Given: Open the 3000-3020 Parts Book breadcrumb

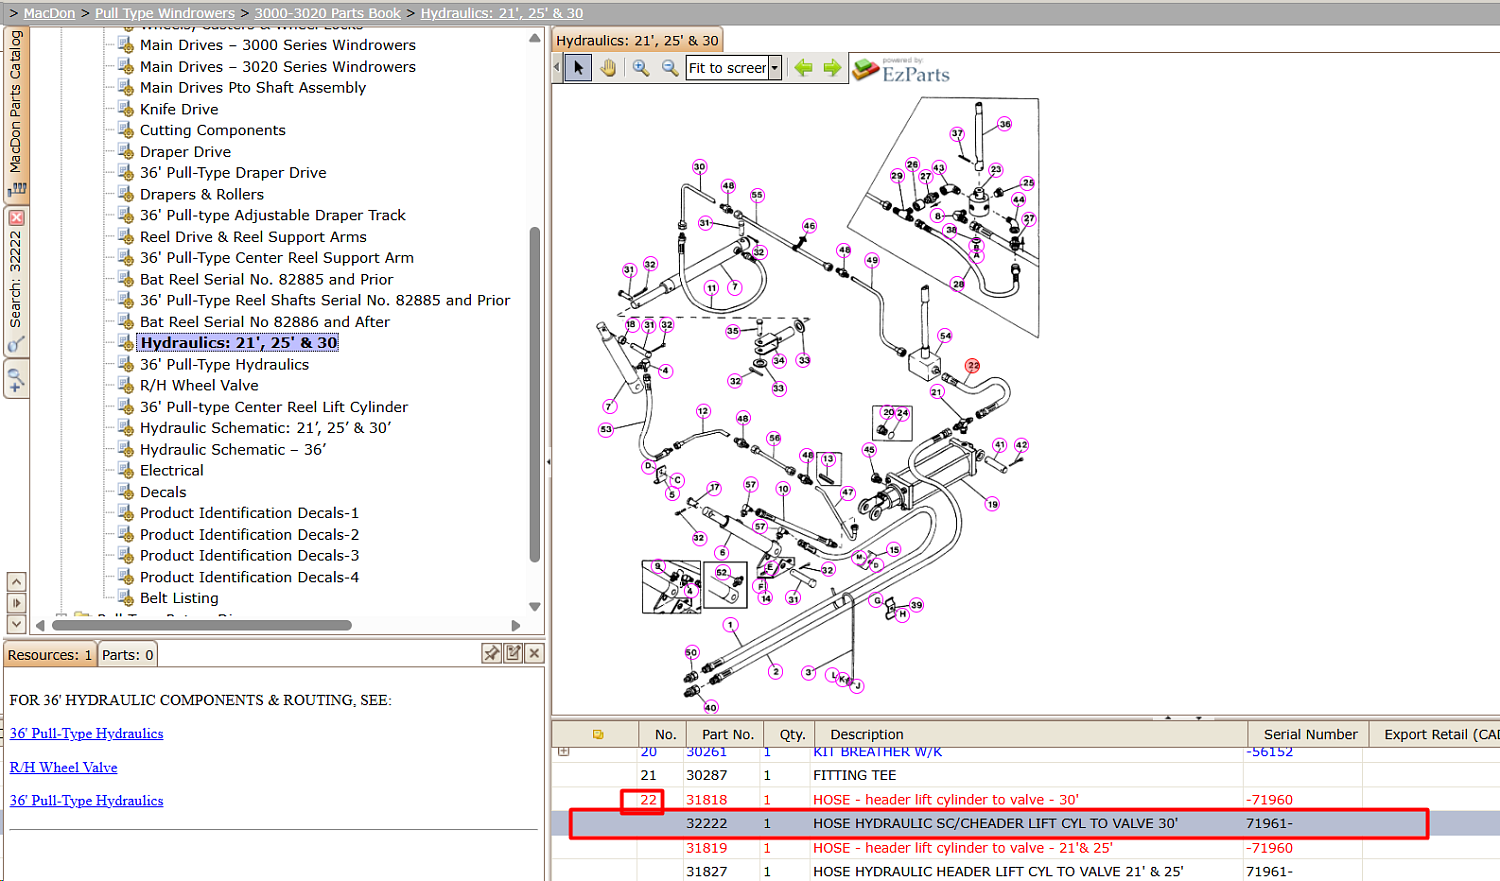Looking at the screenshot, I should pyautogui.click(x=327, y=13).
